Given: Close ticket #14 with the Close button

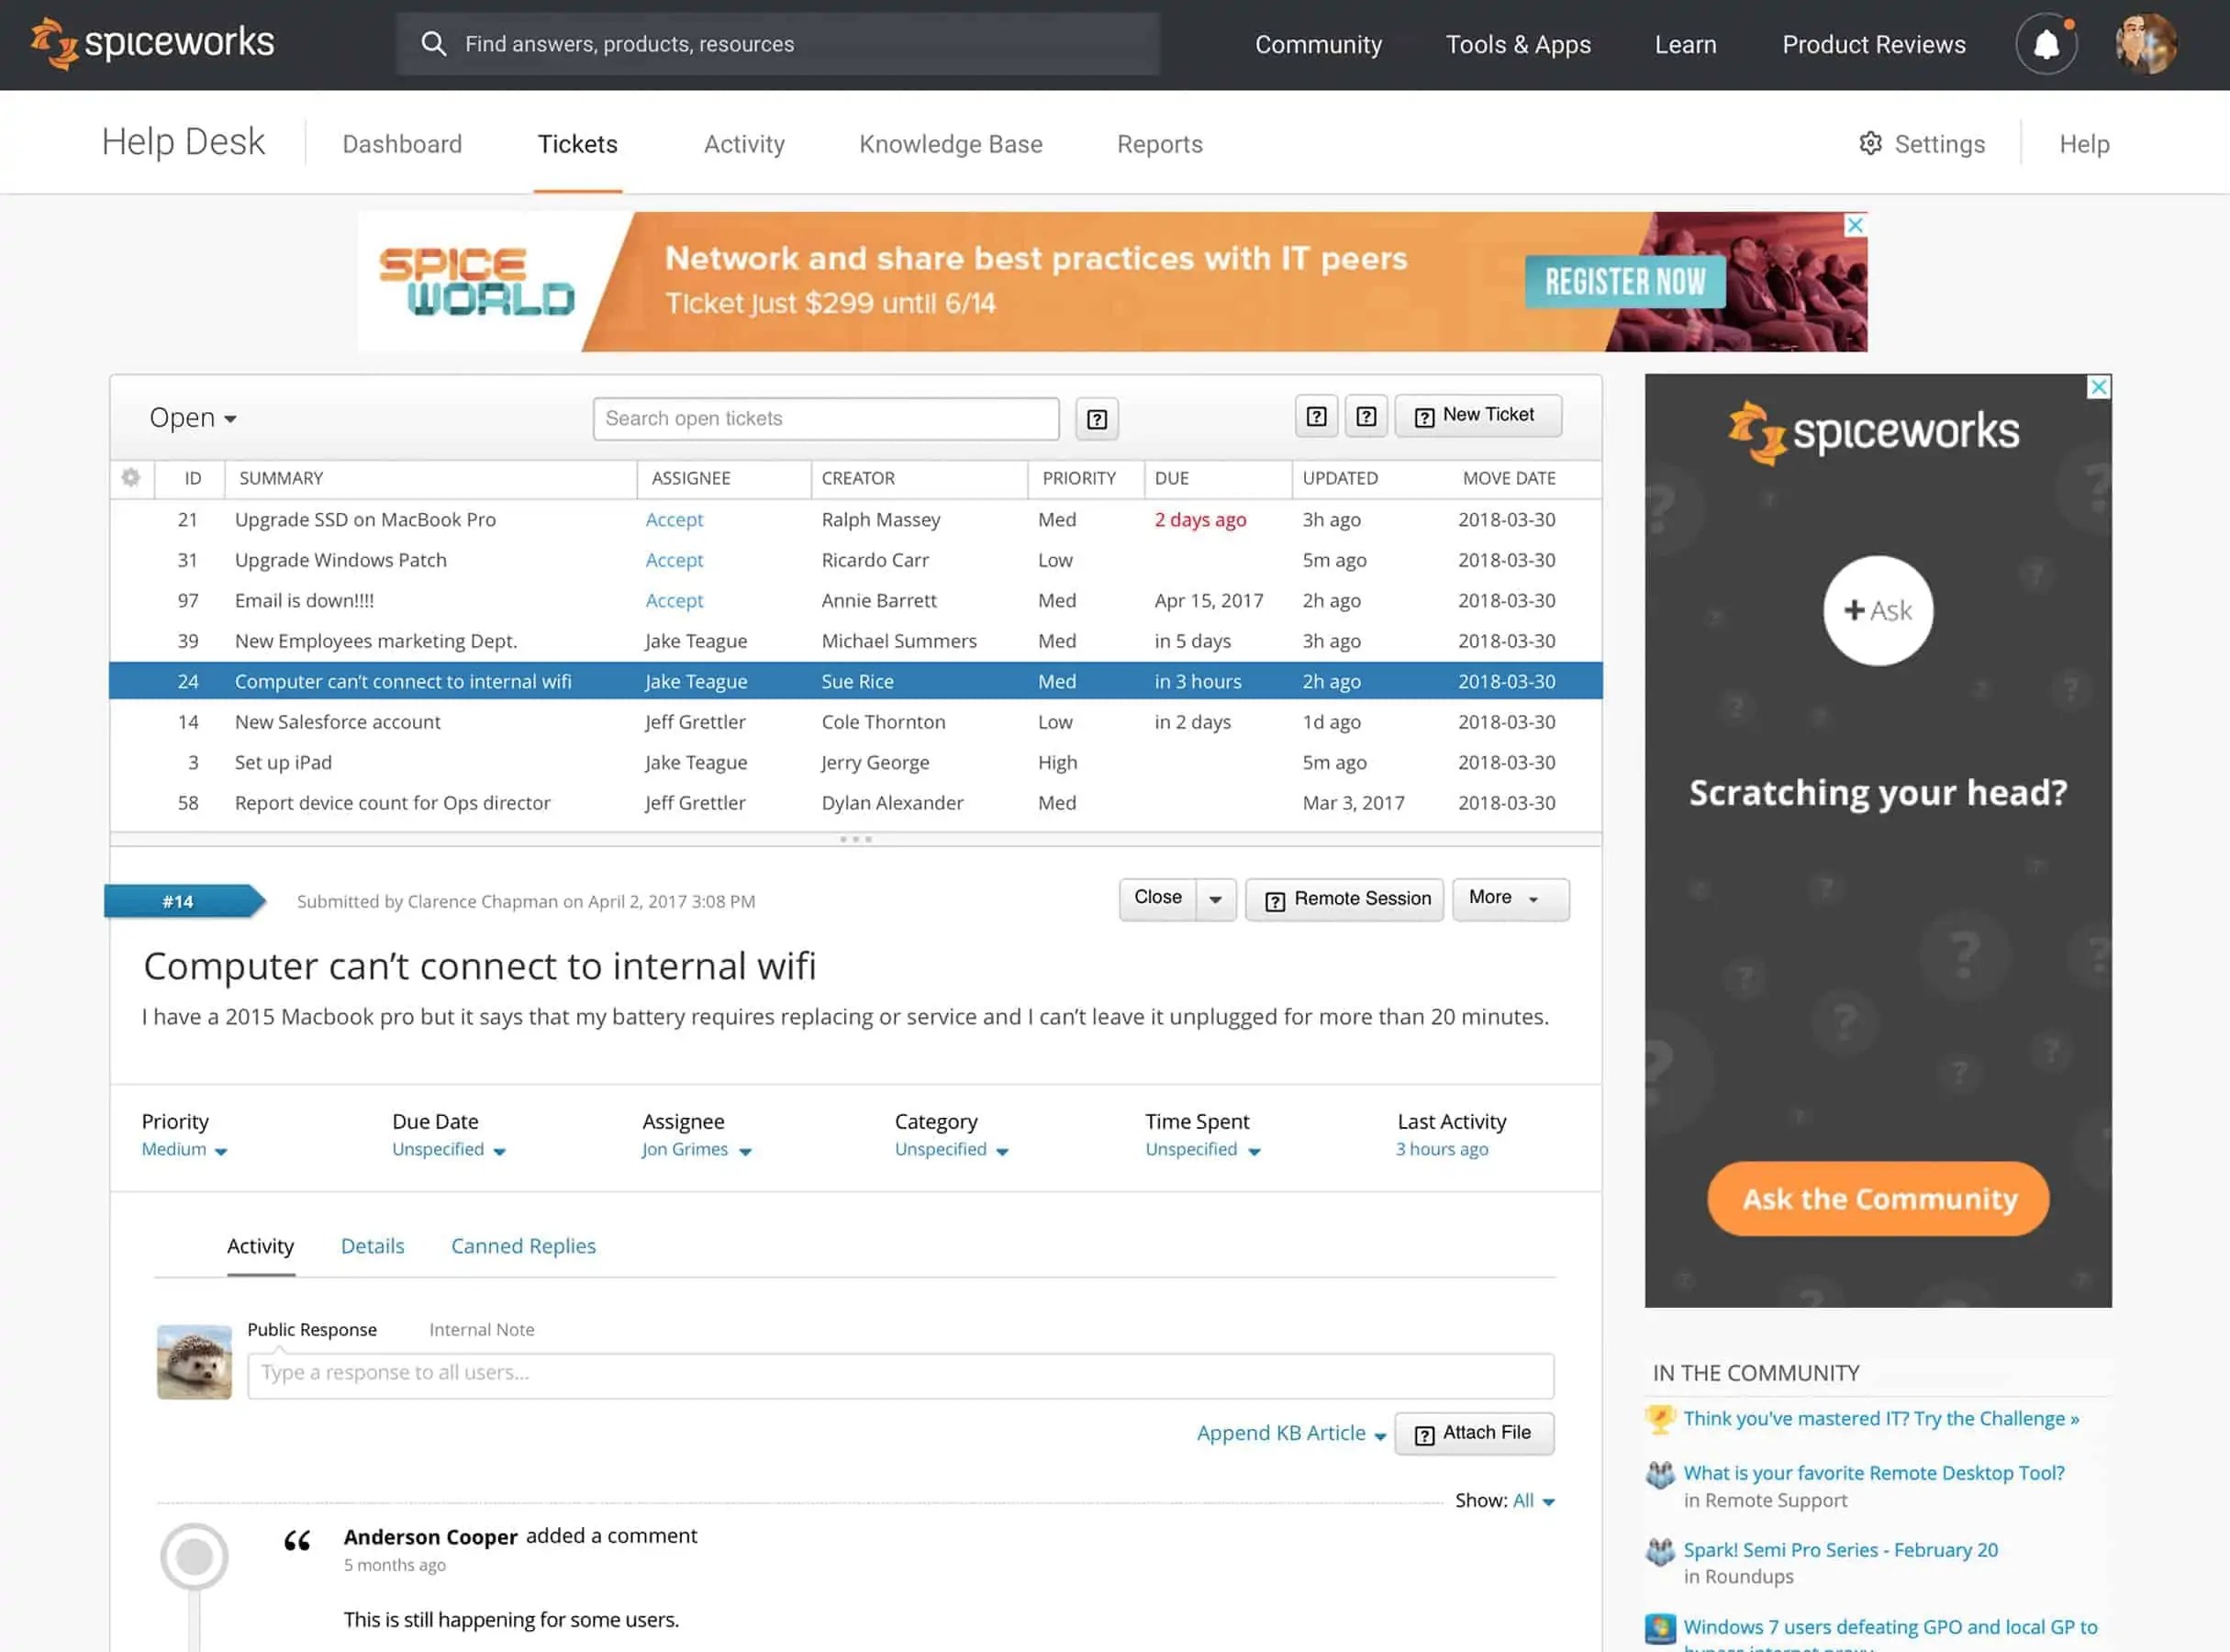Looking at the screenshot, I should (1157, 898).
